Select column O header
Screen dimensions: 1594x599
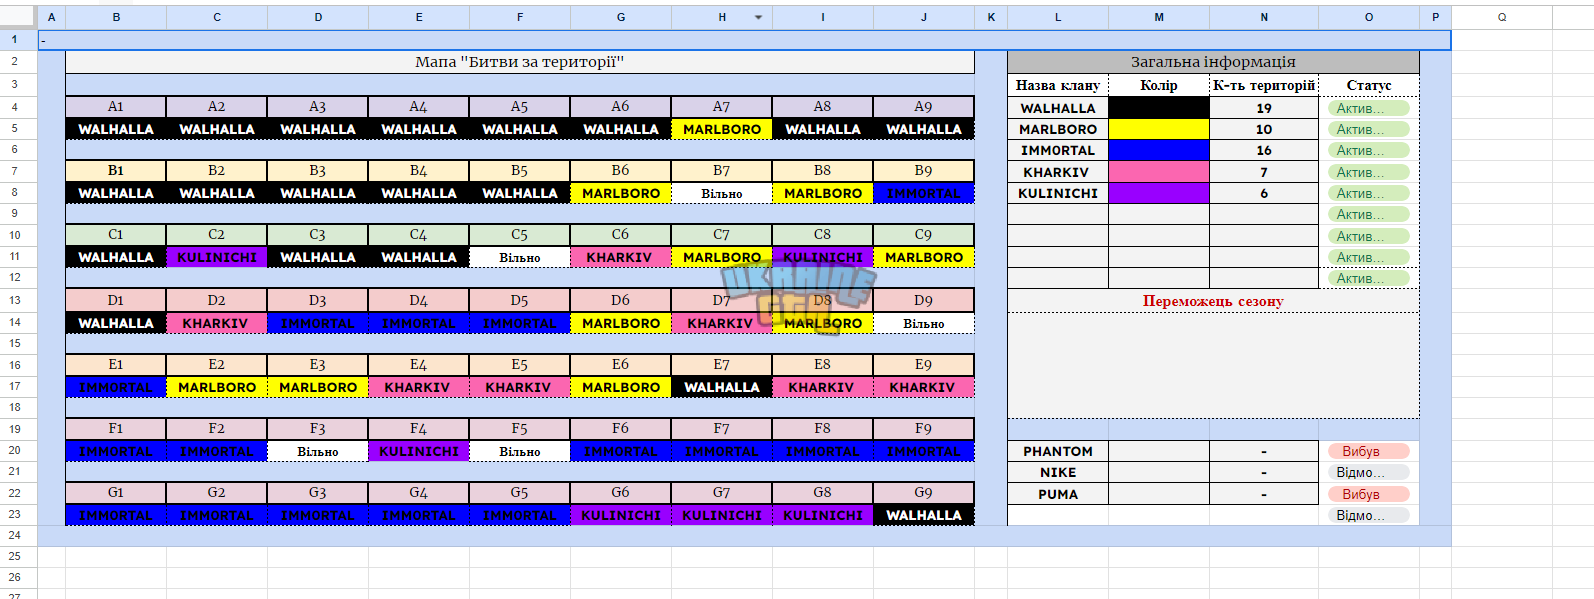click(x=1369, y=17)
